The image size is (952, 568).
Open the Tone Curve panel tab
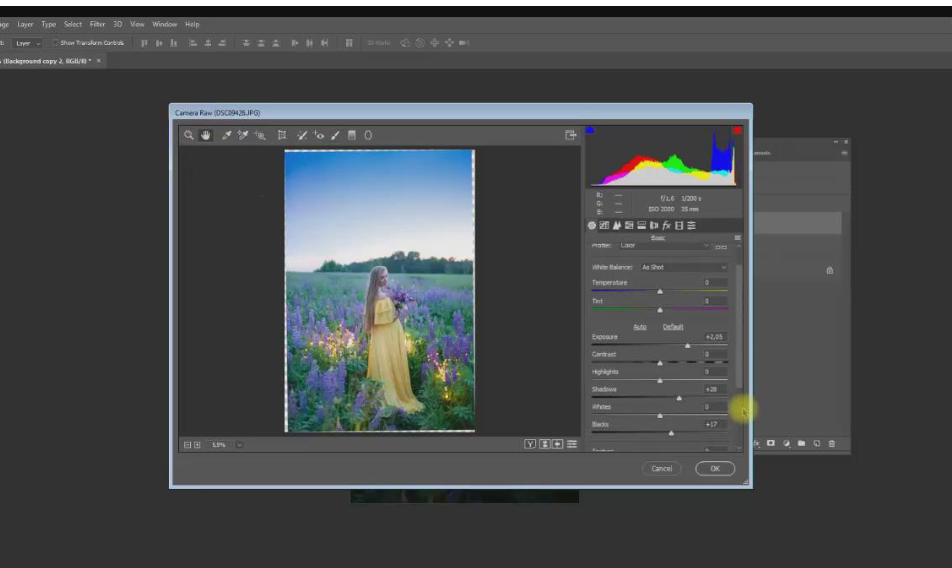point(604,226)
